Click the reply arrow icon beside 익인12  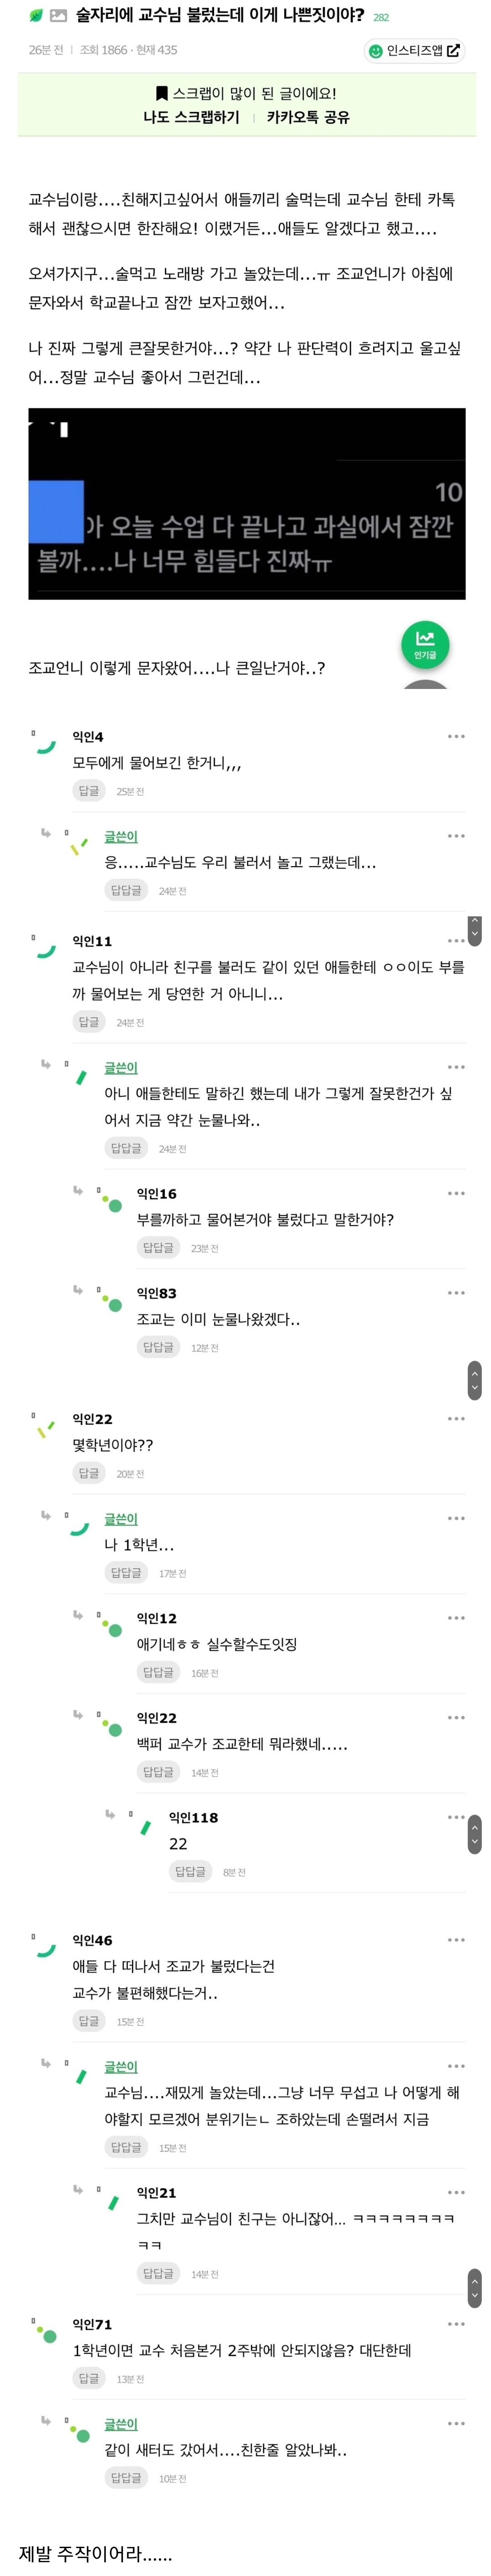pos(78,1615)
